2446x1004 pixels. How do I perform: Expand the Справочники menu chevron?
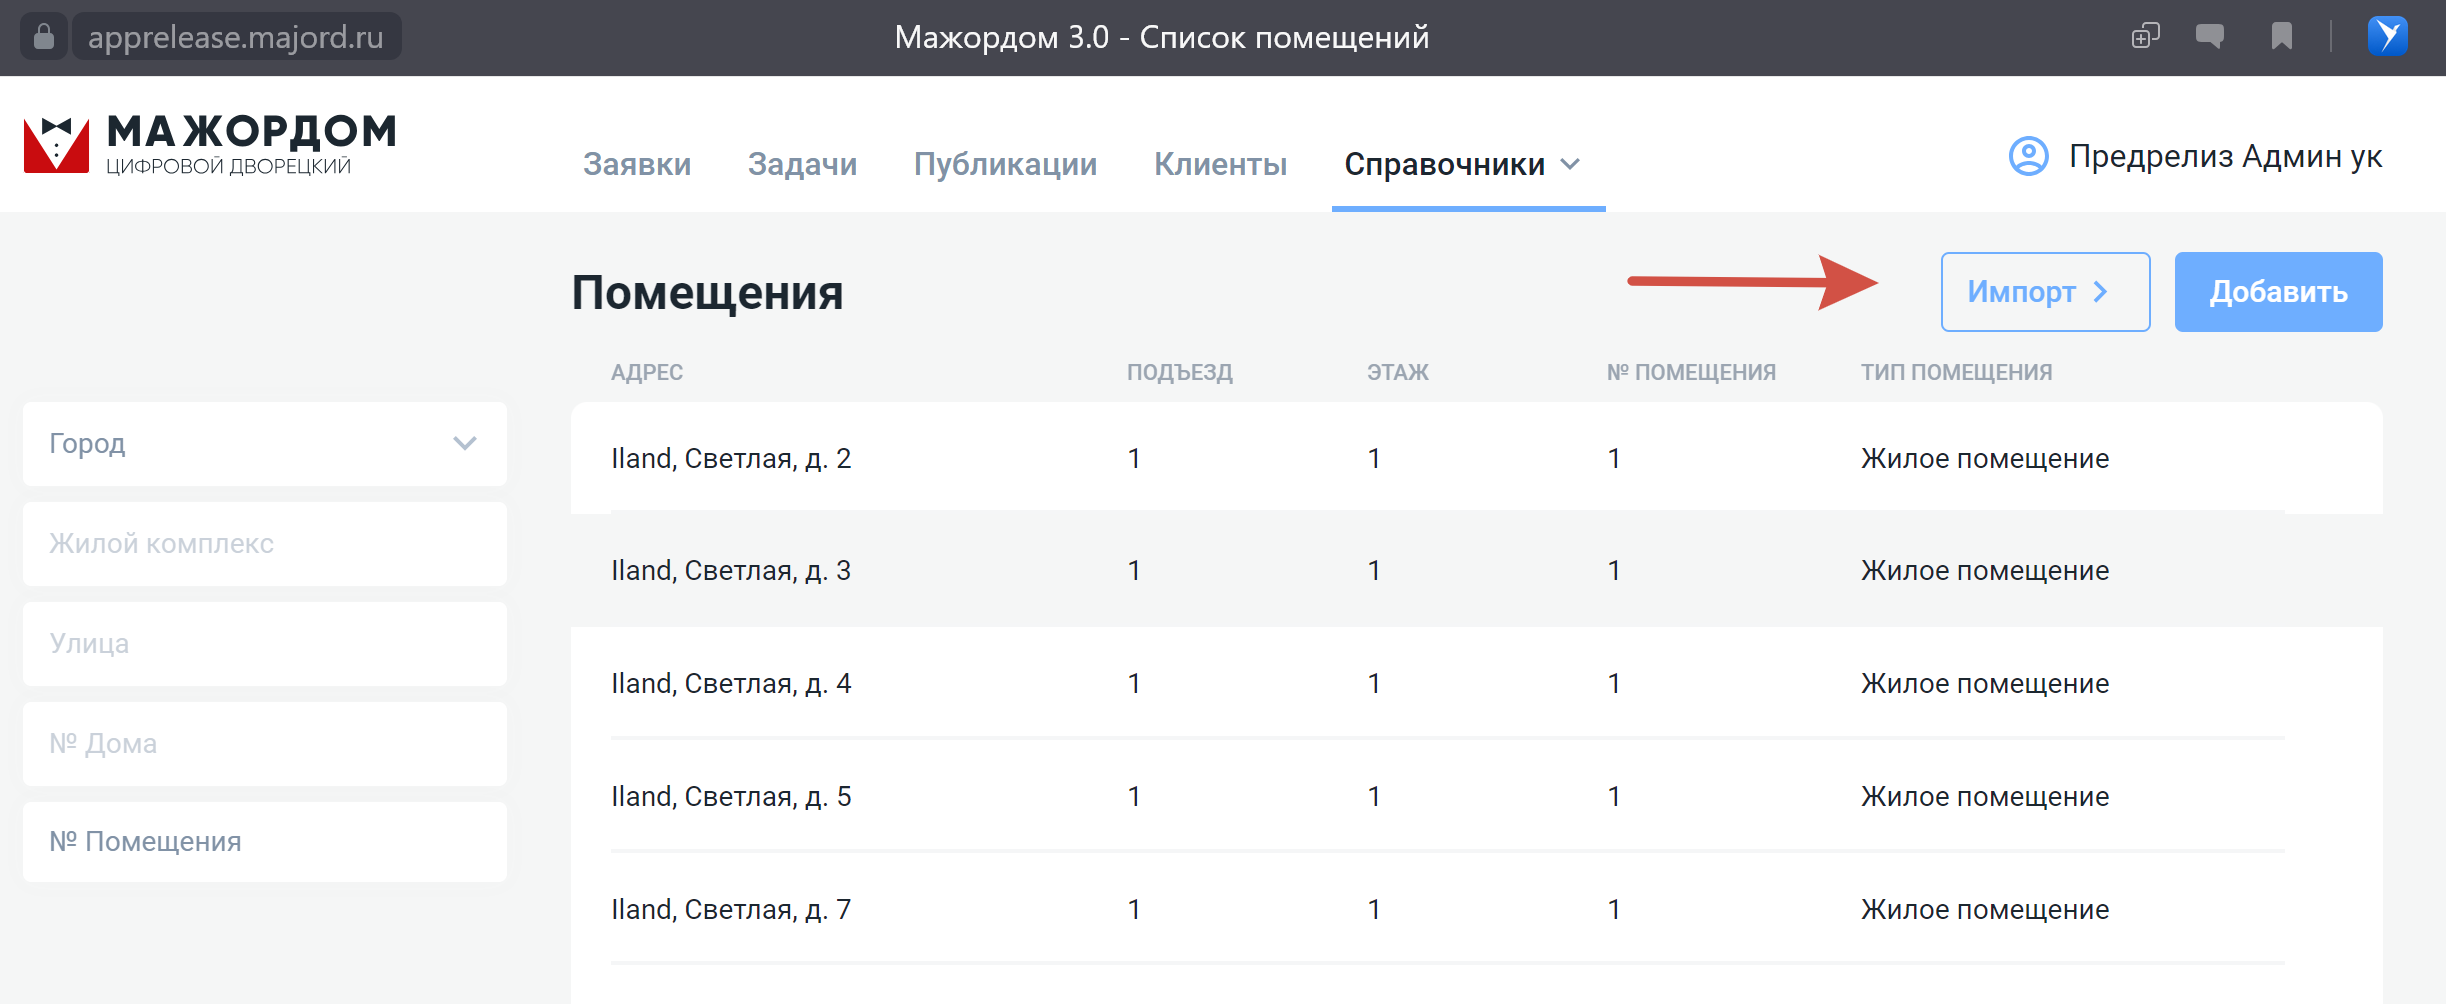click(1571, 164)
